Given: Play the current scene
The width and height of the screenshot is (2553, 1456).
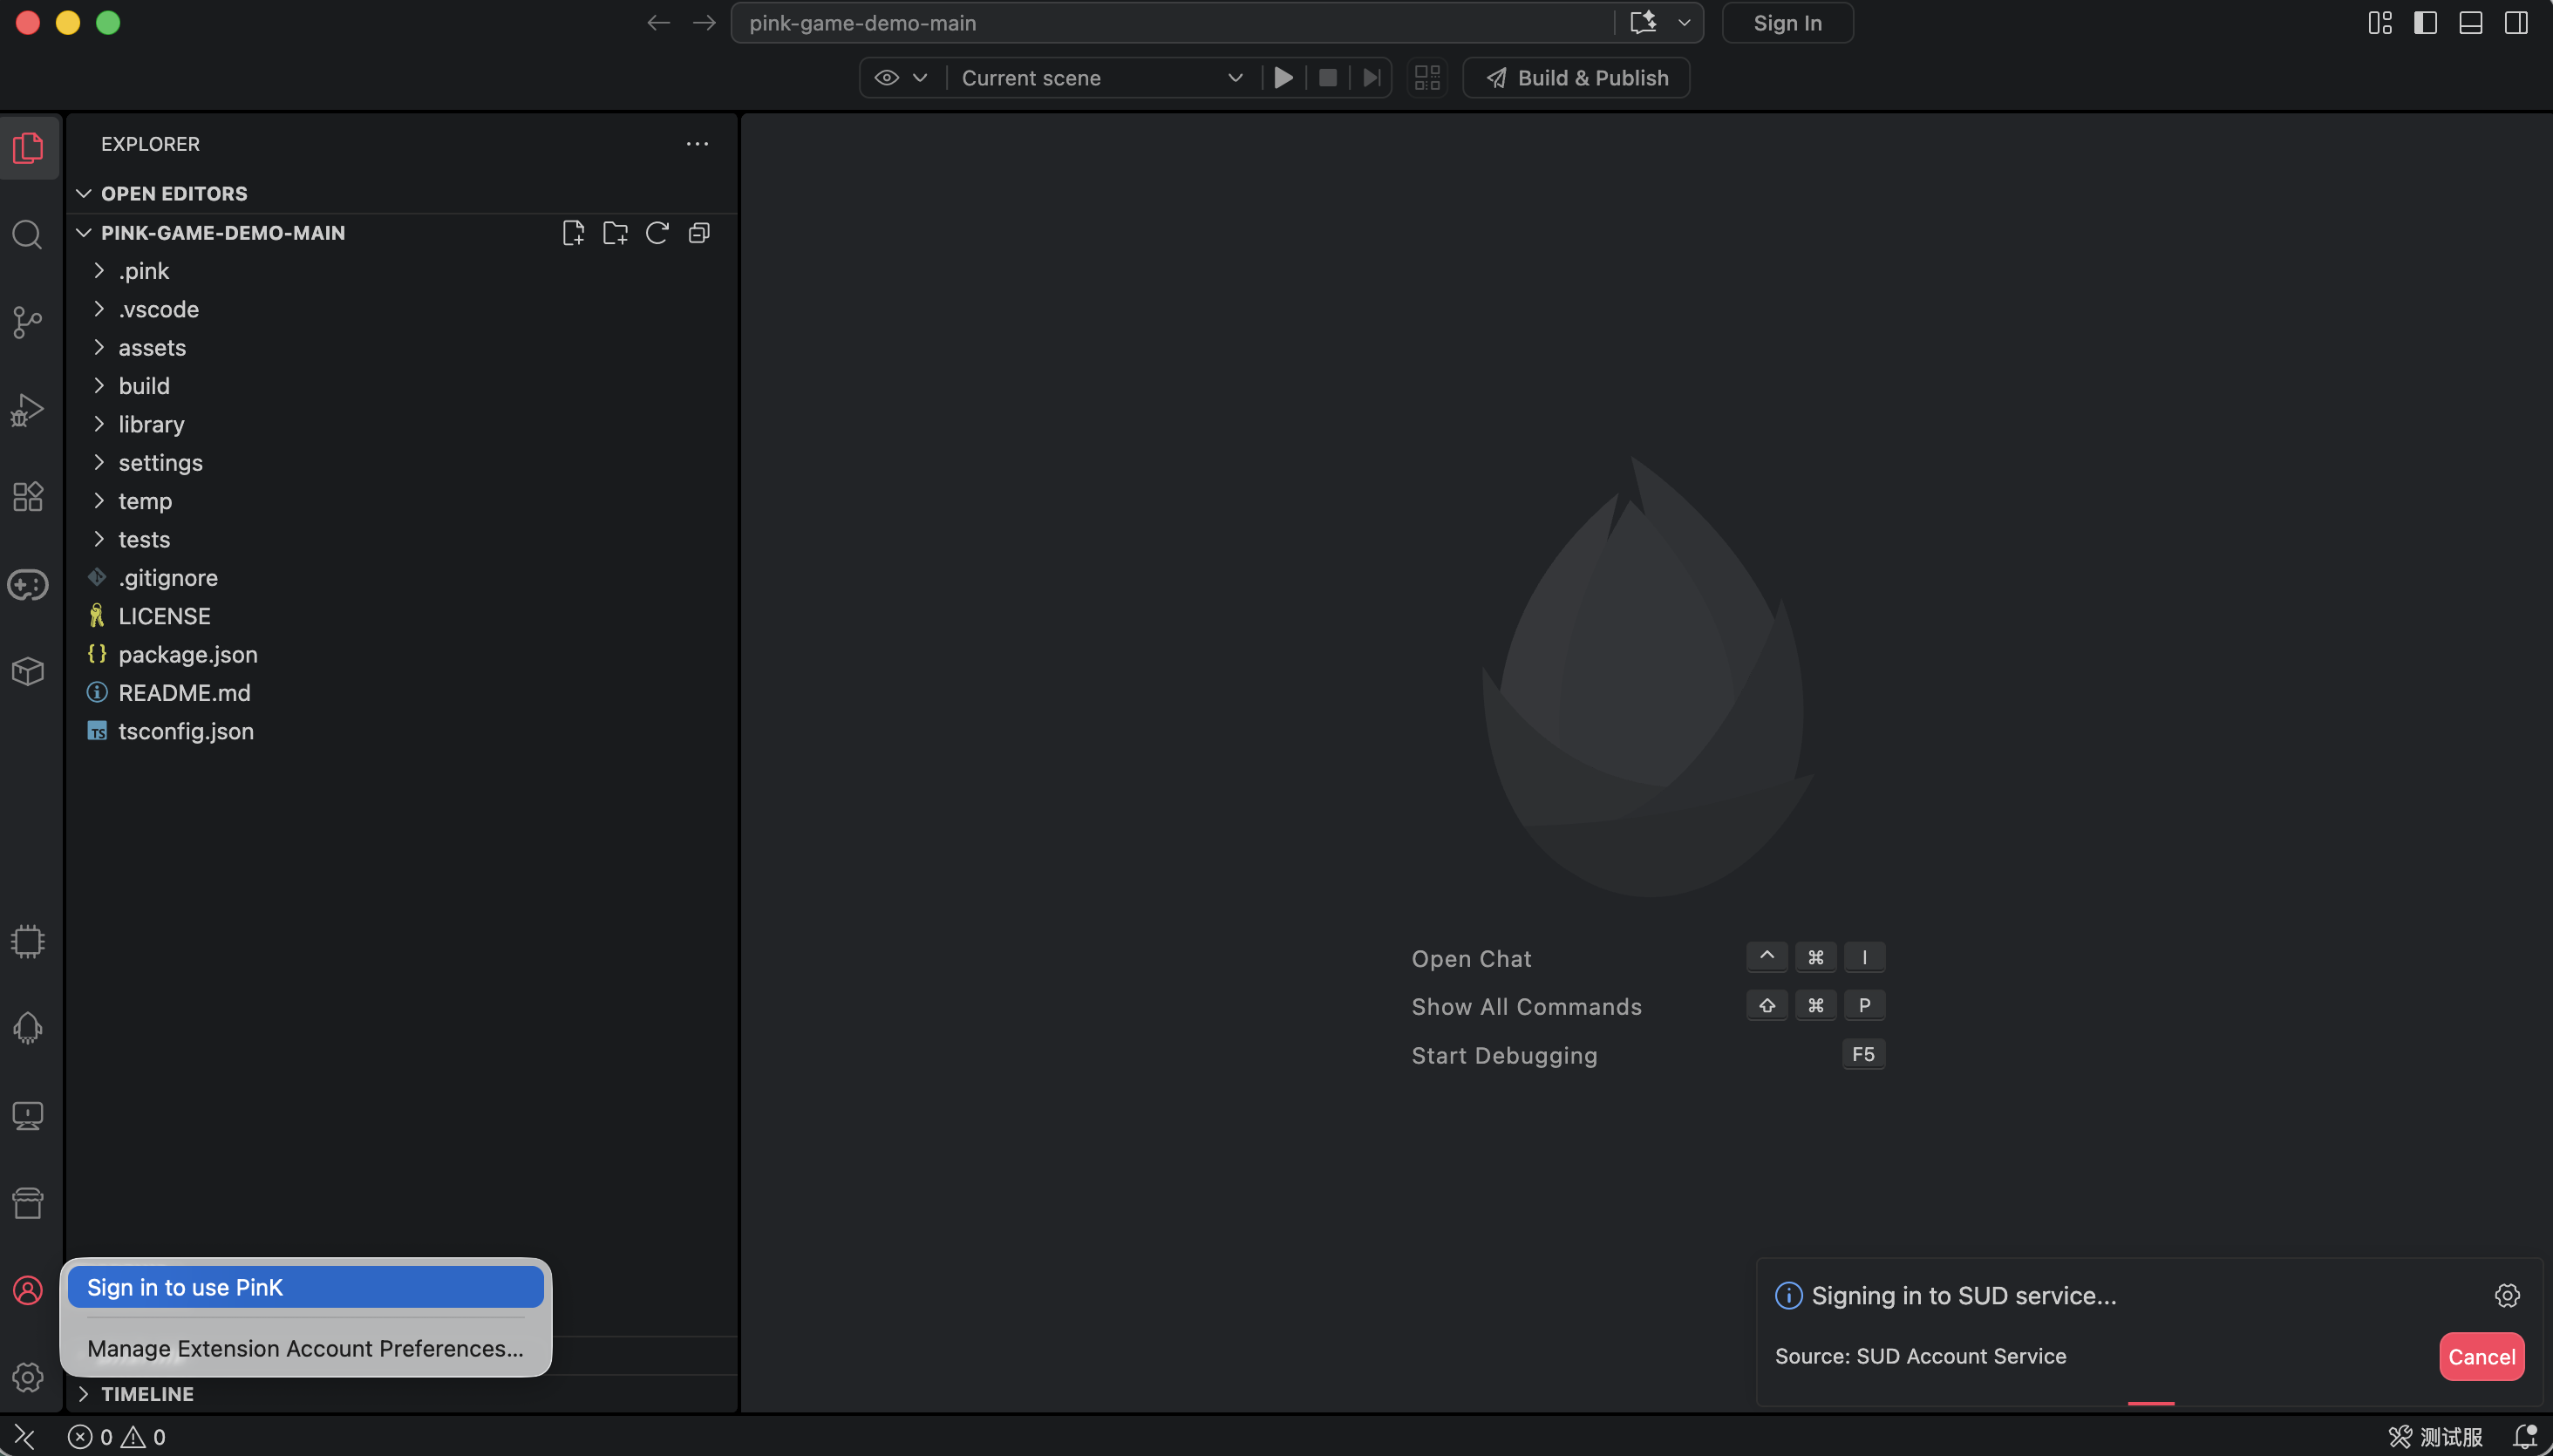Looking at the screenshot, I should [x=1284, y=78].
